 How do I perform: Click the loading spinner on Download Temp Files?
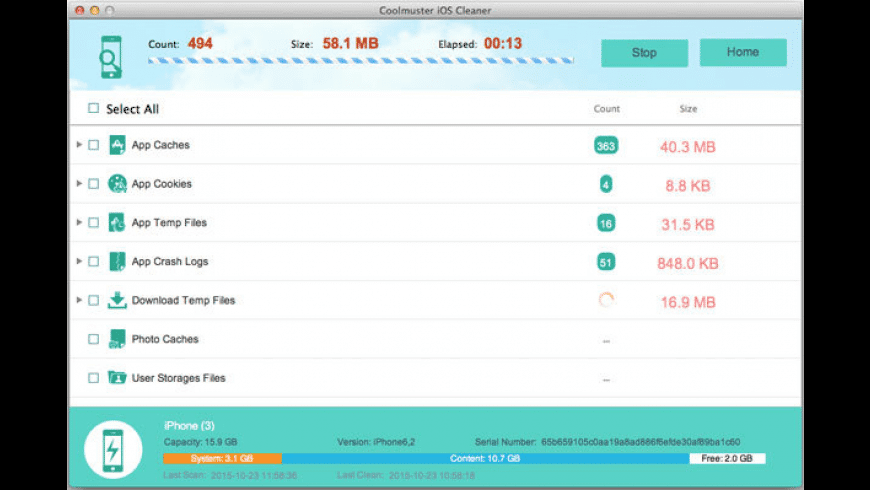[x=606, y=300]
